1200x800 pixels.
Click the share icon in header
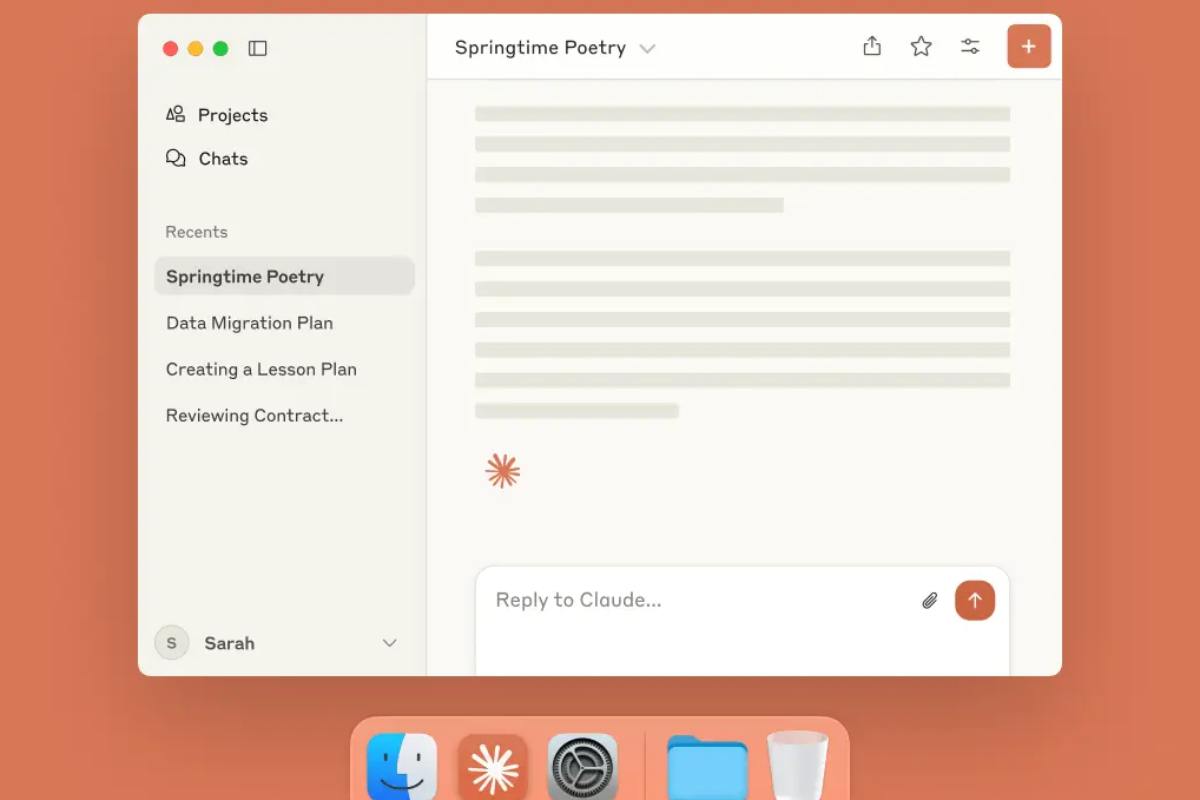(872, 46)
